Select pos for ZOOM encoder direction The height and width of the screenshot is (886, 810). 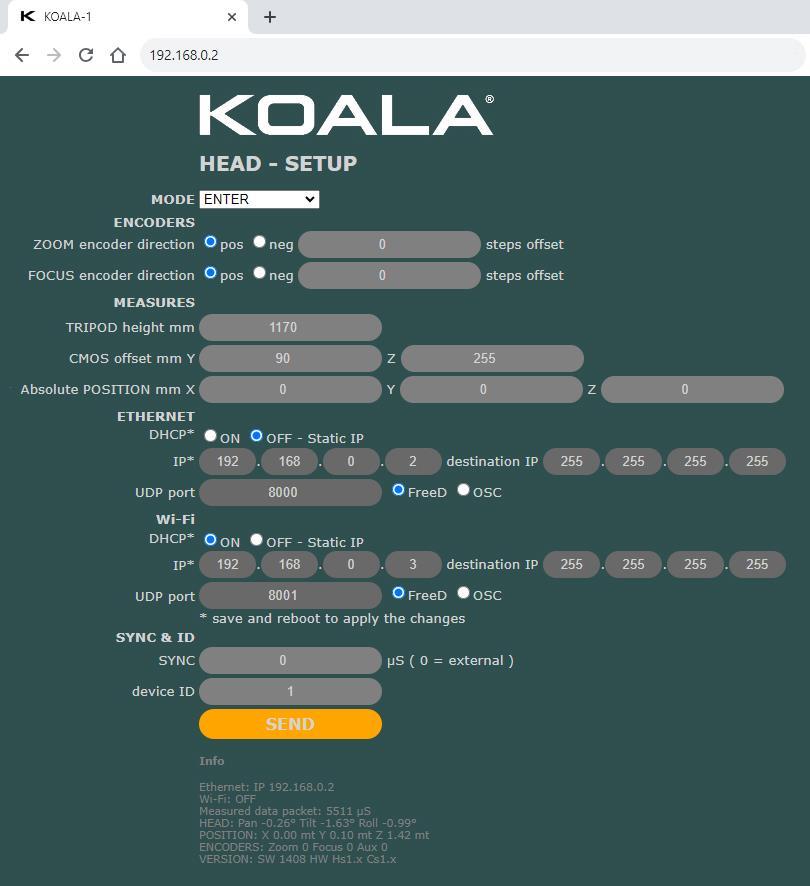pyautogui.click(x=210, y=242)
